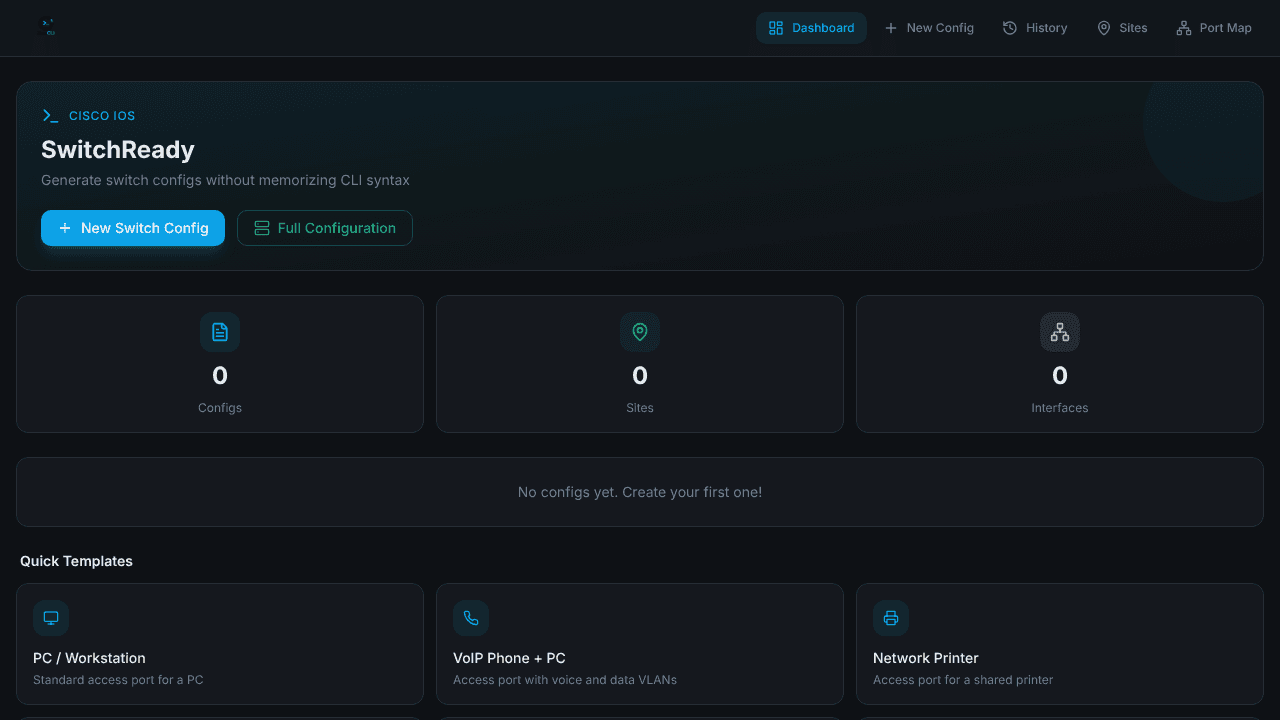Screen dimensions: 1280x720
Task: Select the Interfaces stat card label
Action: 1060,408
